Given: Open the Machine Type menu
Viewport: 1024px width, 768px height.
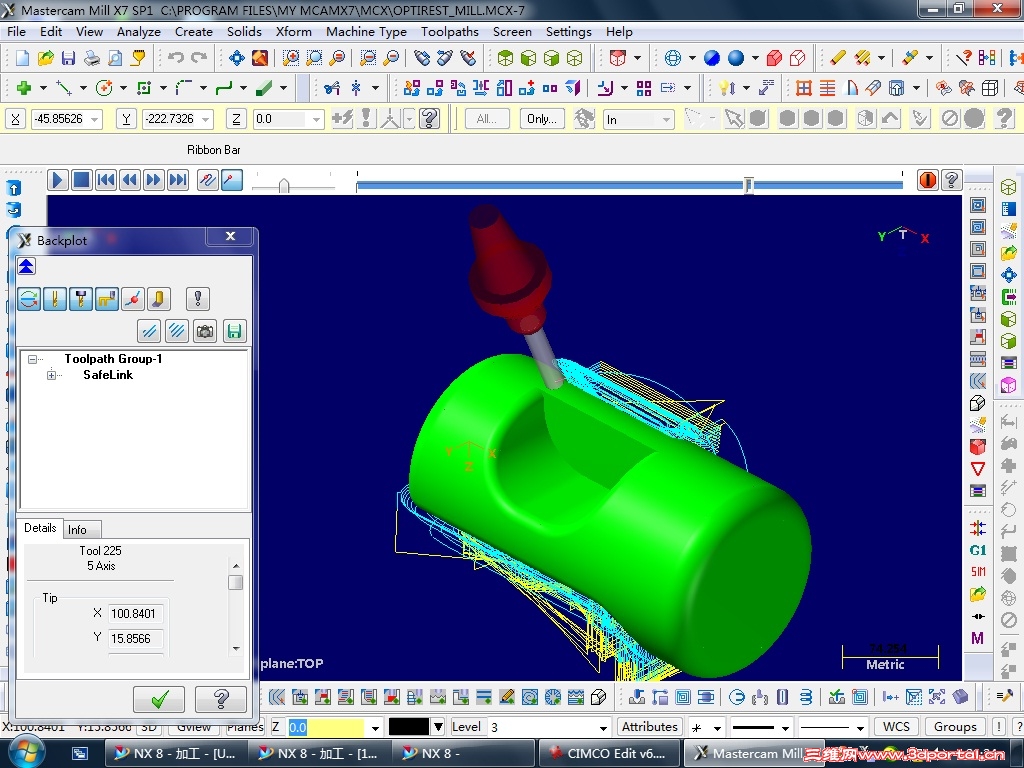Looking at the screenshot, I should pos(366,31).
